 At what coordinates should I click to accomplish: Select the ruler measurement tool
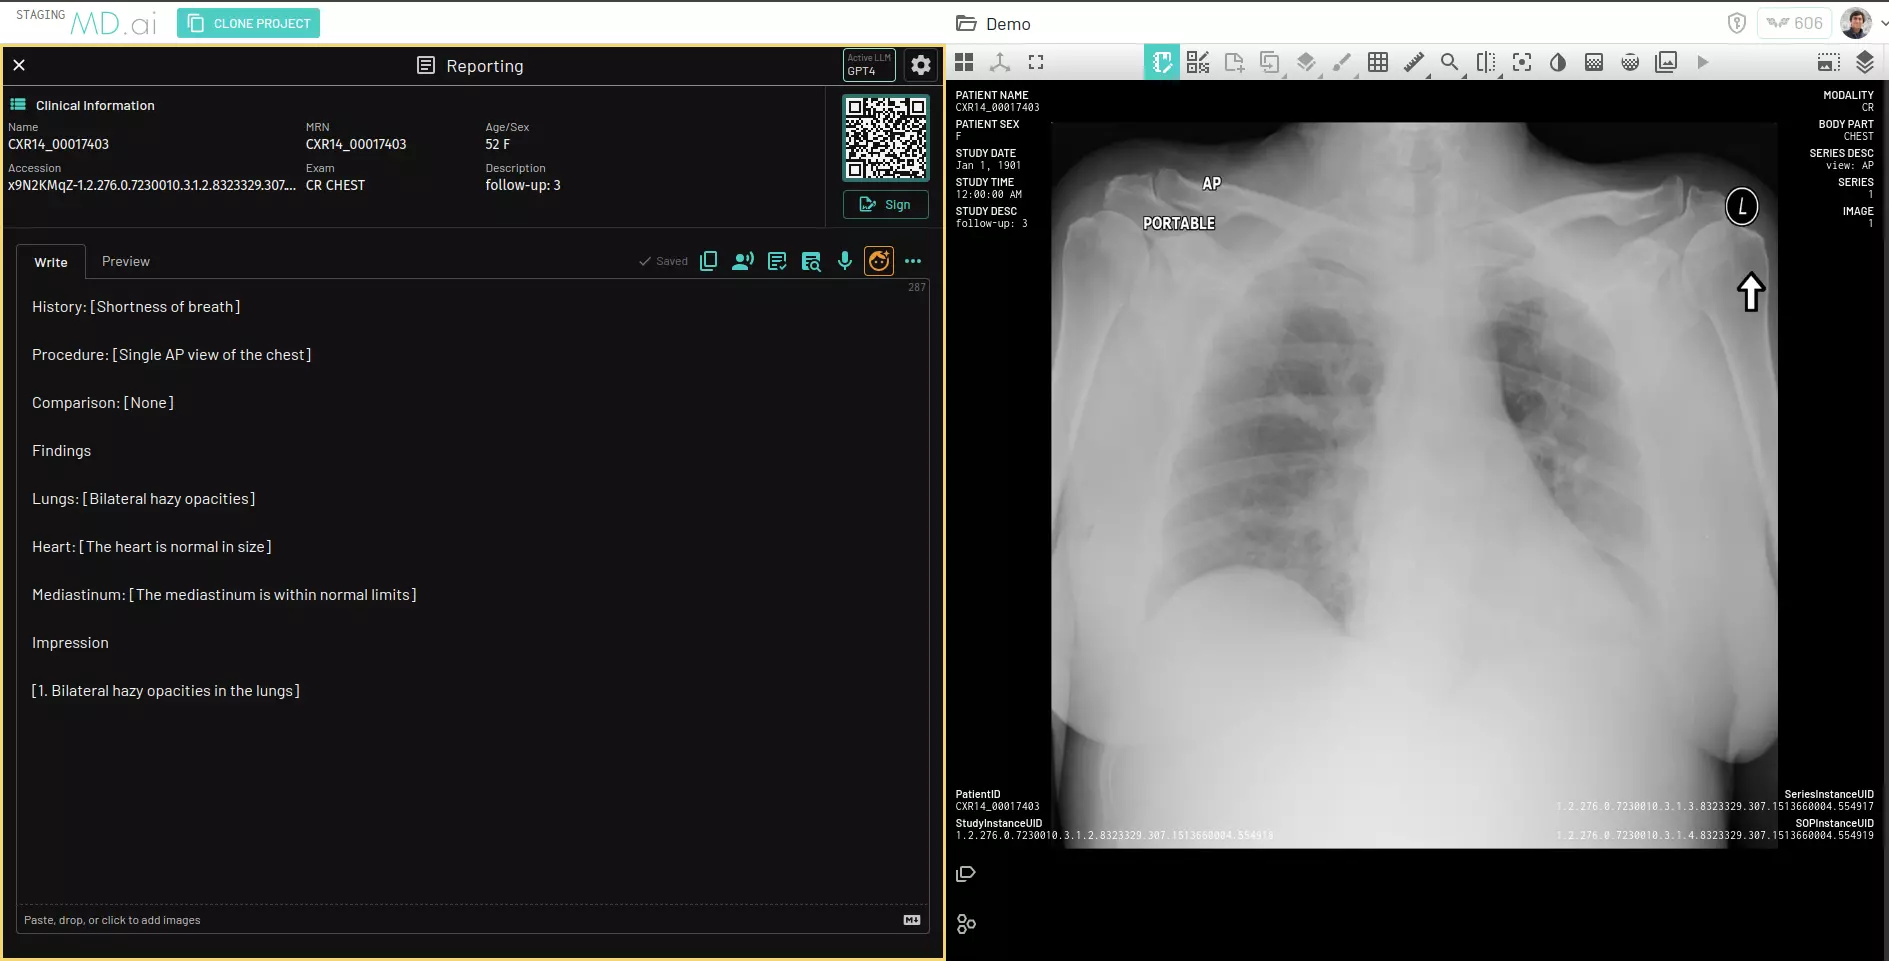pyautogui.click(x=1413, y=62)
